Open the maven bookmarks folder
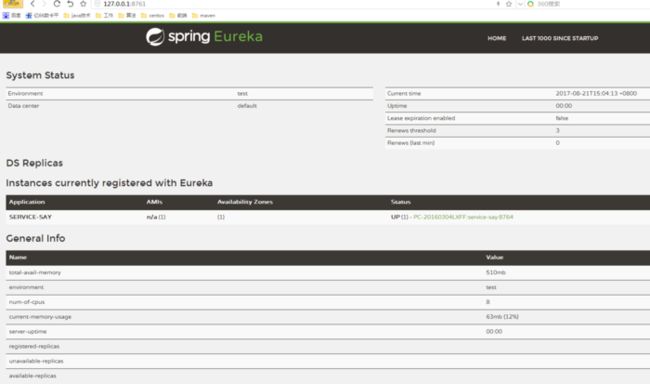The height and width of the screenshot is (384, 650). coord(204,15)
